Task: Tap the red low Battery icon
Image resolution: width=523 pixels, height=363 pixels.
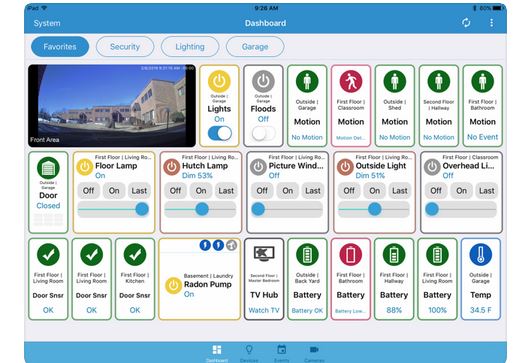Action: pyautogui.click(x=351, y=255)
